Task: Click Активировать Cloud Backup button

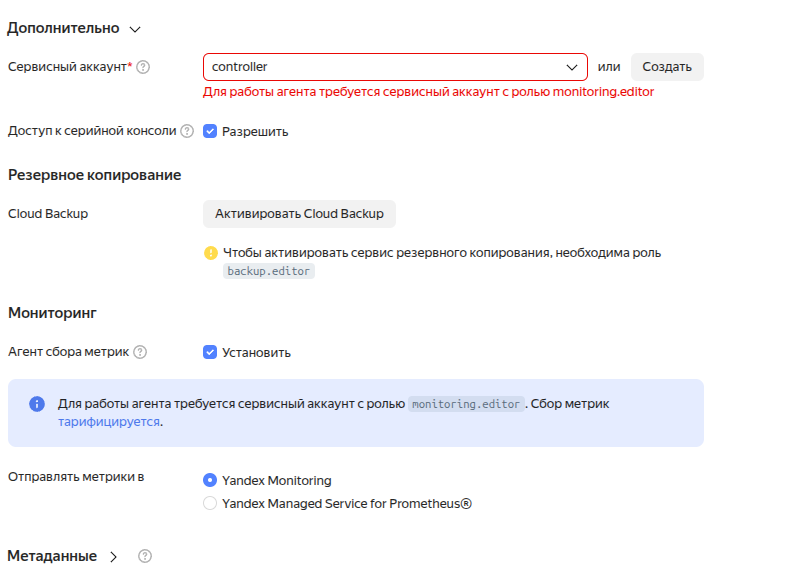Action: (x=300, y=214)
